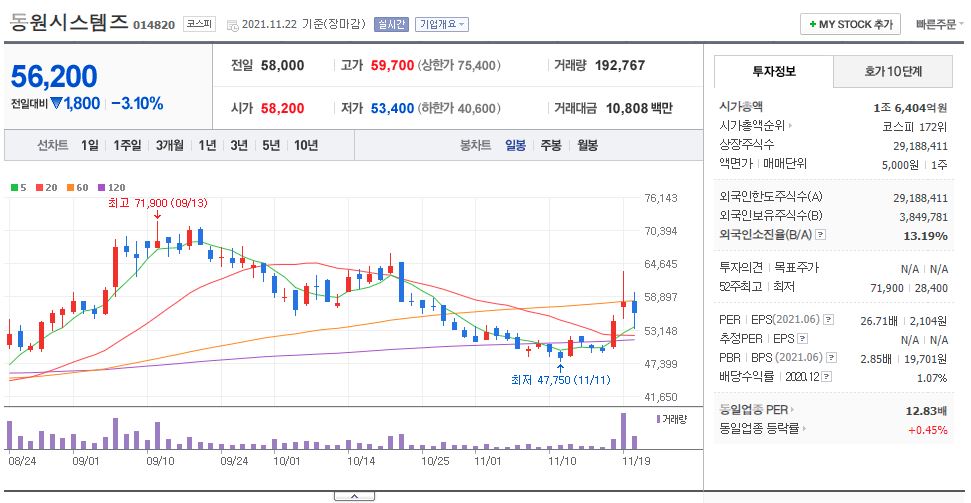Click the 시가총액 value 1조 6,404억원
This screenshot has width=971, height=503.
point(910,107)
